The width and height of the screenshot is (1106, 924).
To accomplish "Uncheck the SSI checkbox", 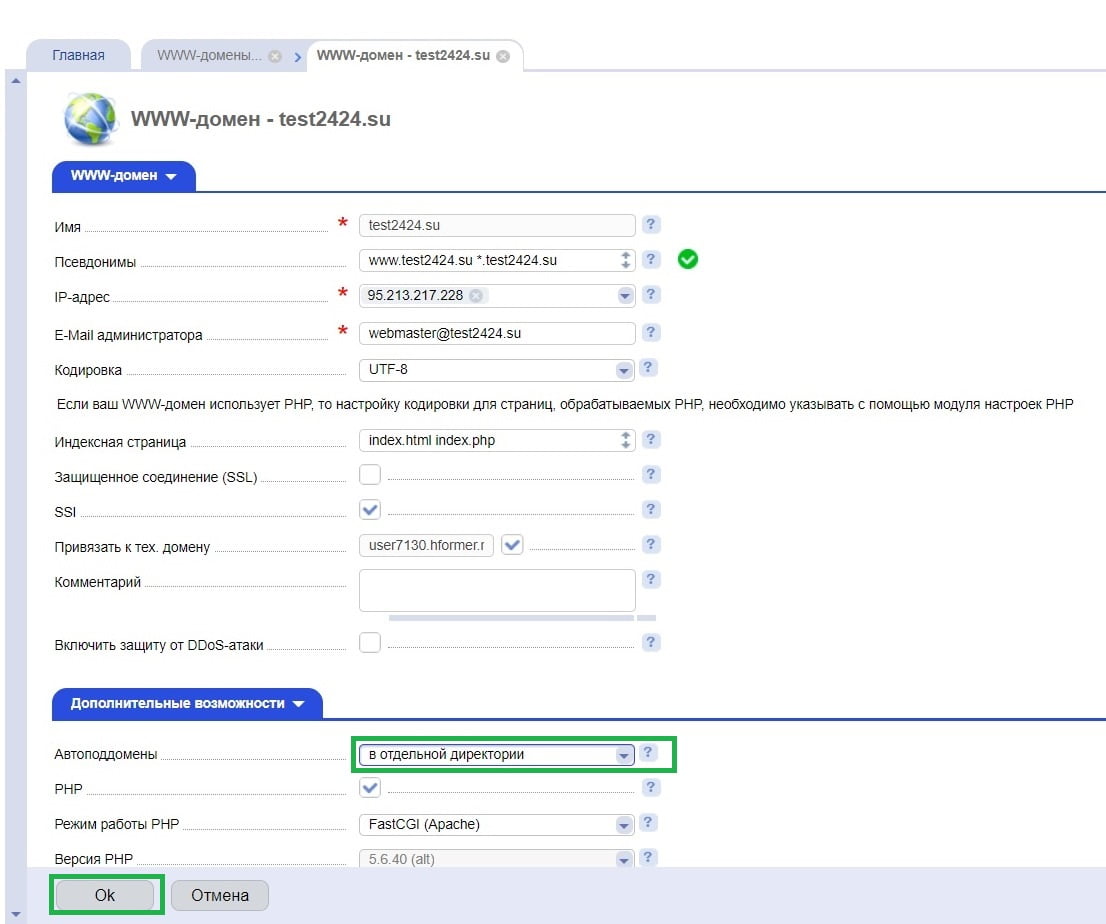I will pyautogui.click(x=370, y=510).
